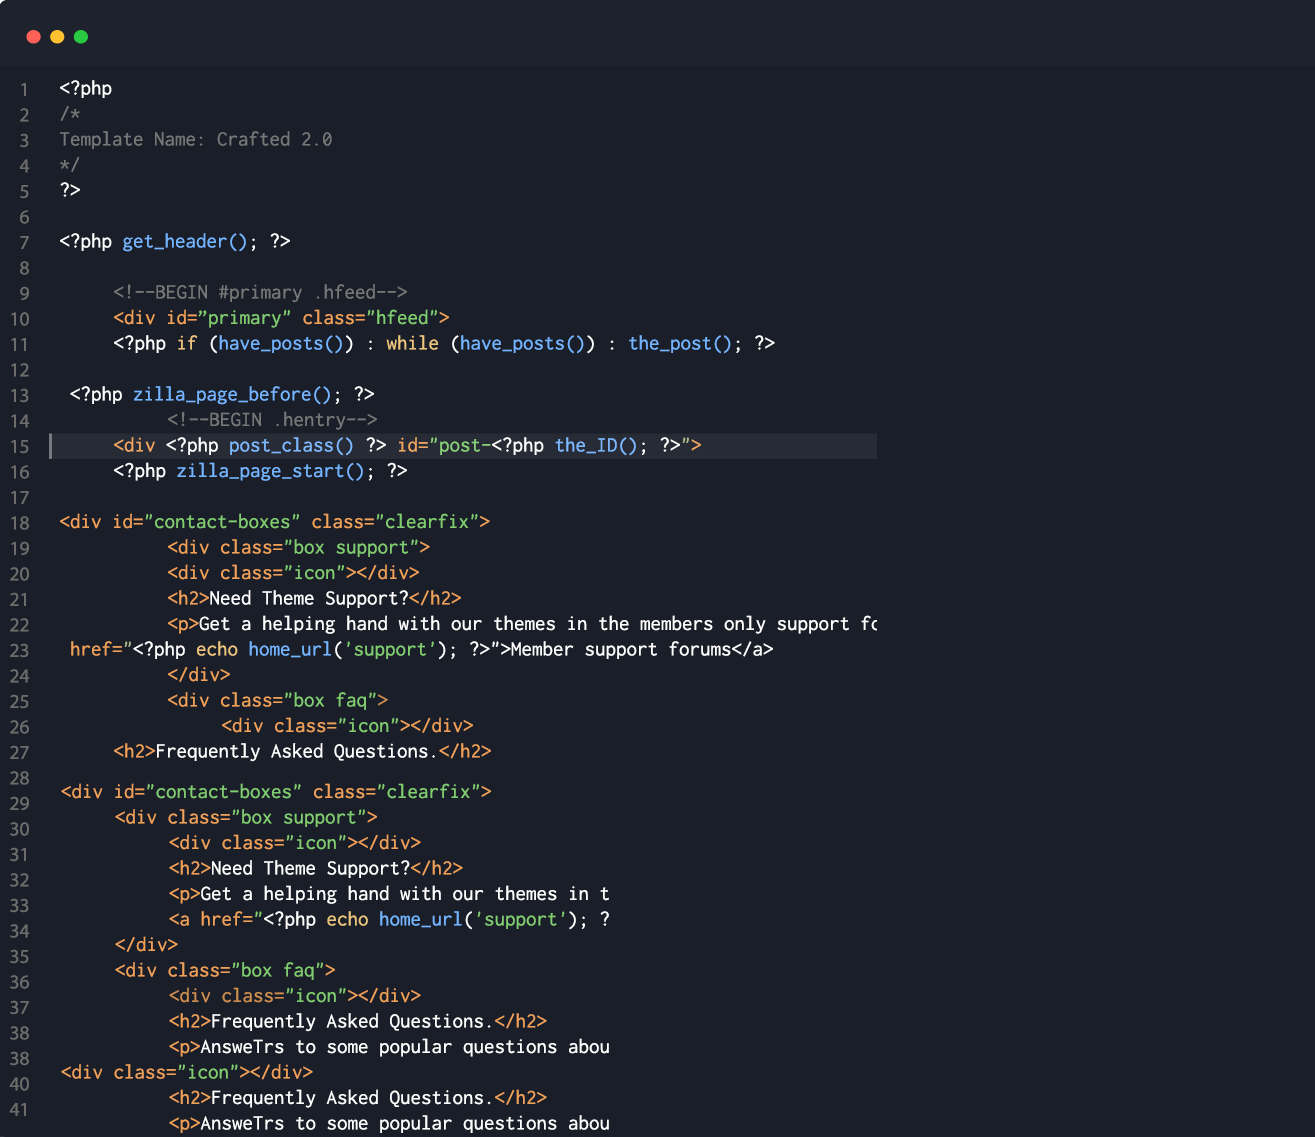Select line number 1 in the gutter

[24, 90]
